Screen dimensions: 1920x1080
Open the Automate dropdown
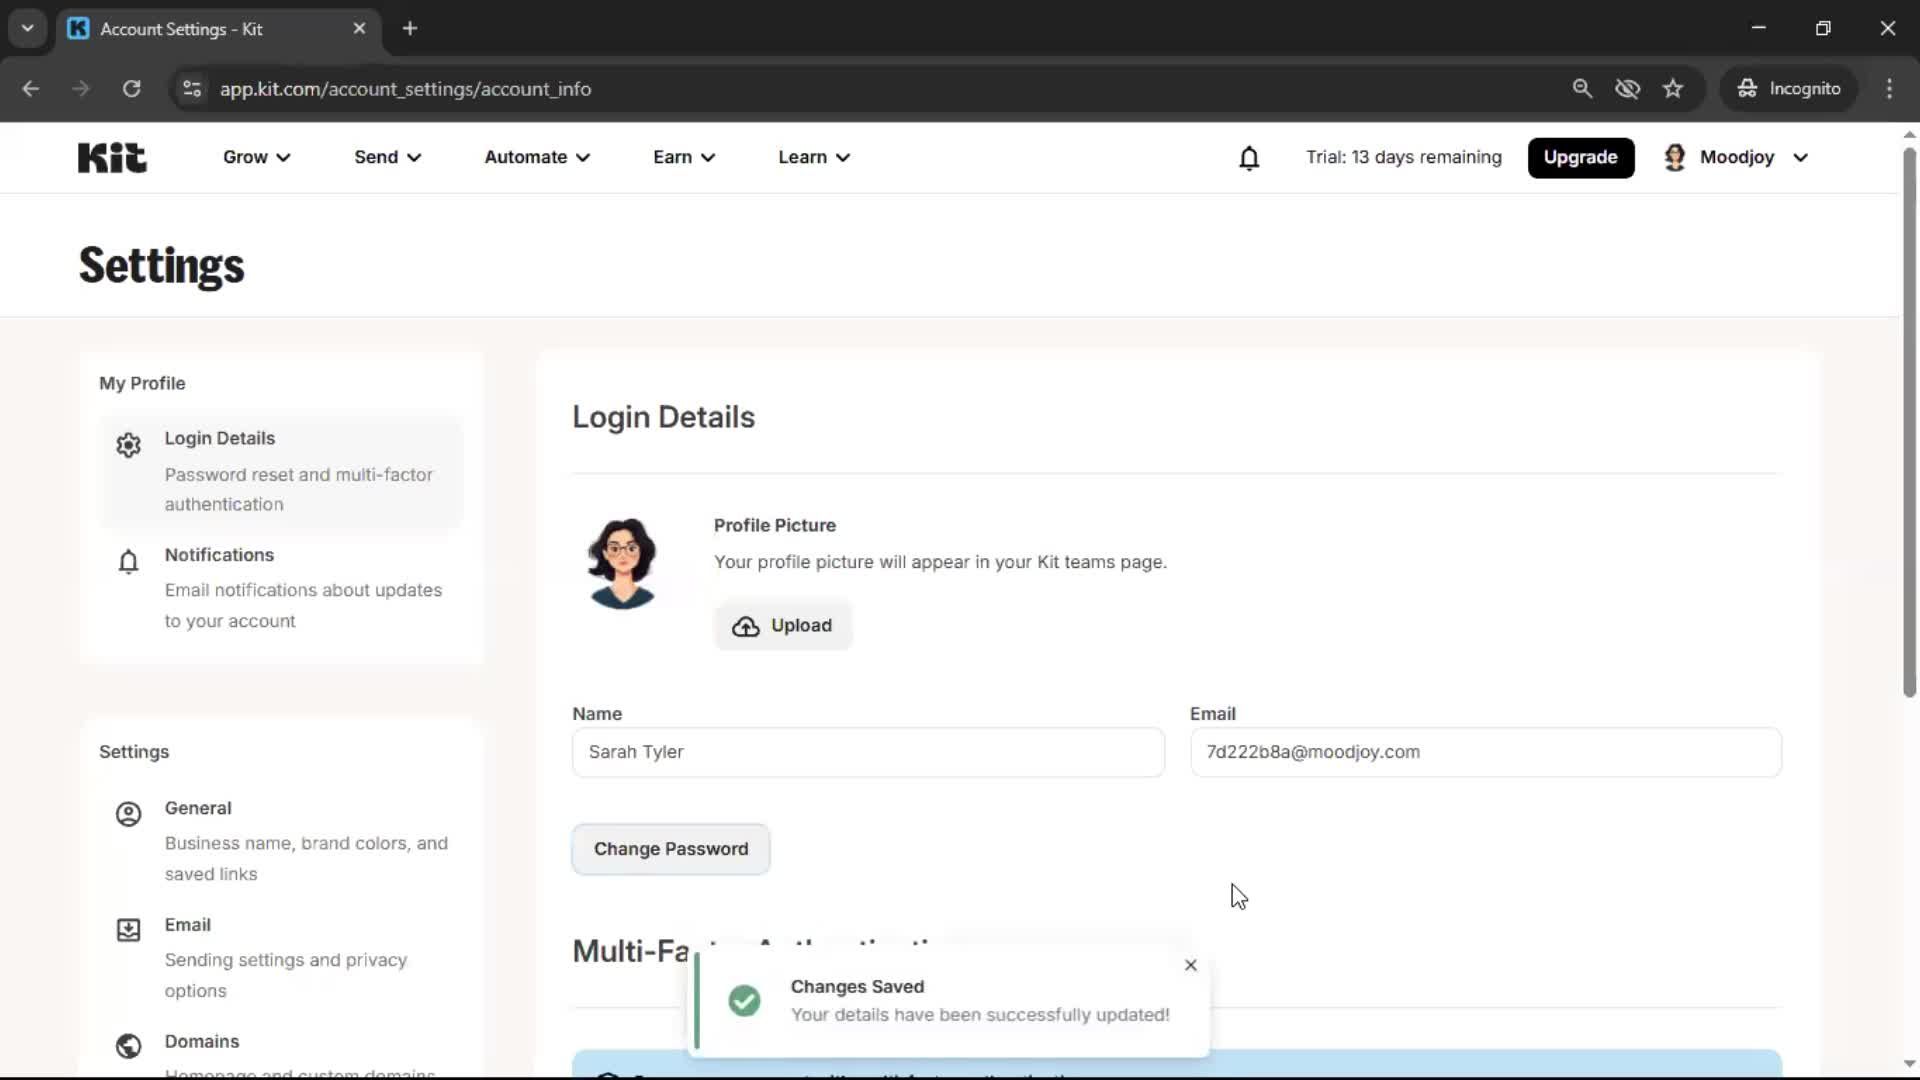click(x=537, y=157)
